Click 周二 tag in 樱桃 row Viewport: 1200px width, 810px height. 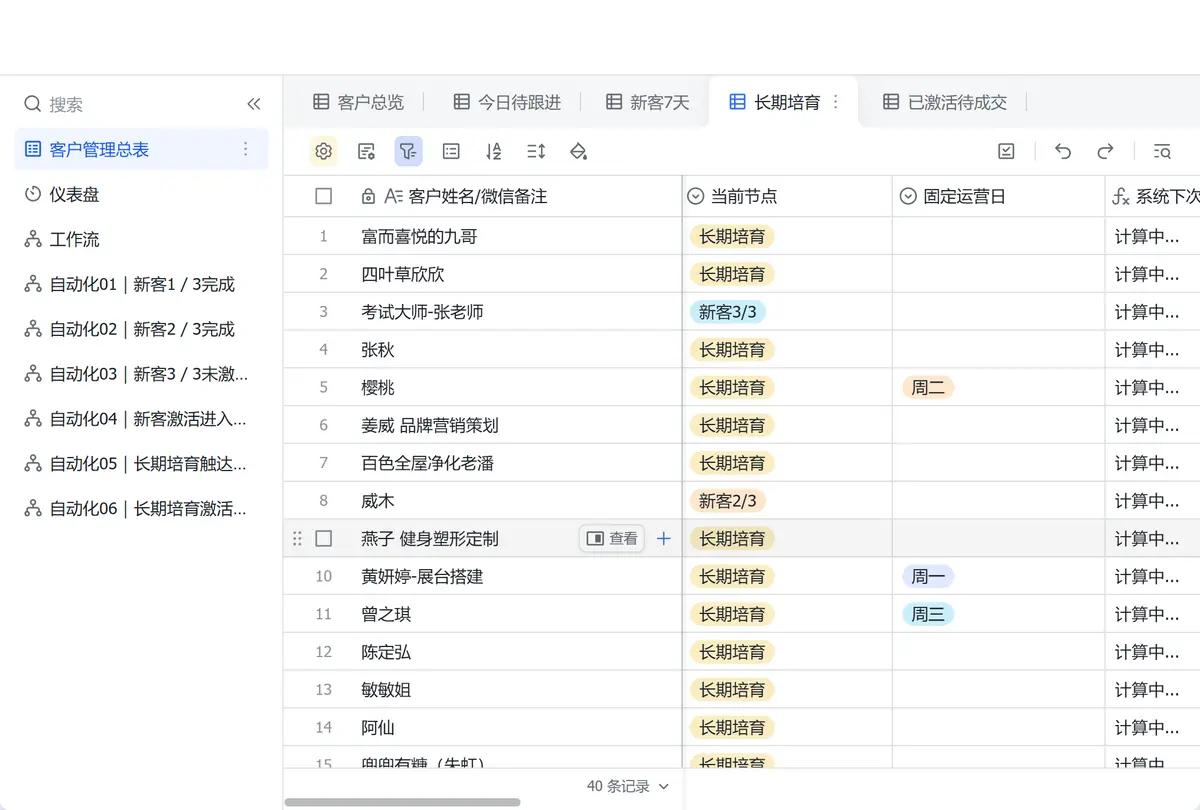pyautogui.click(x=928, y=388)
